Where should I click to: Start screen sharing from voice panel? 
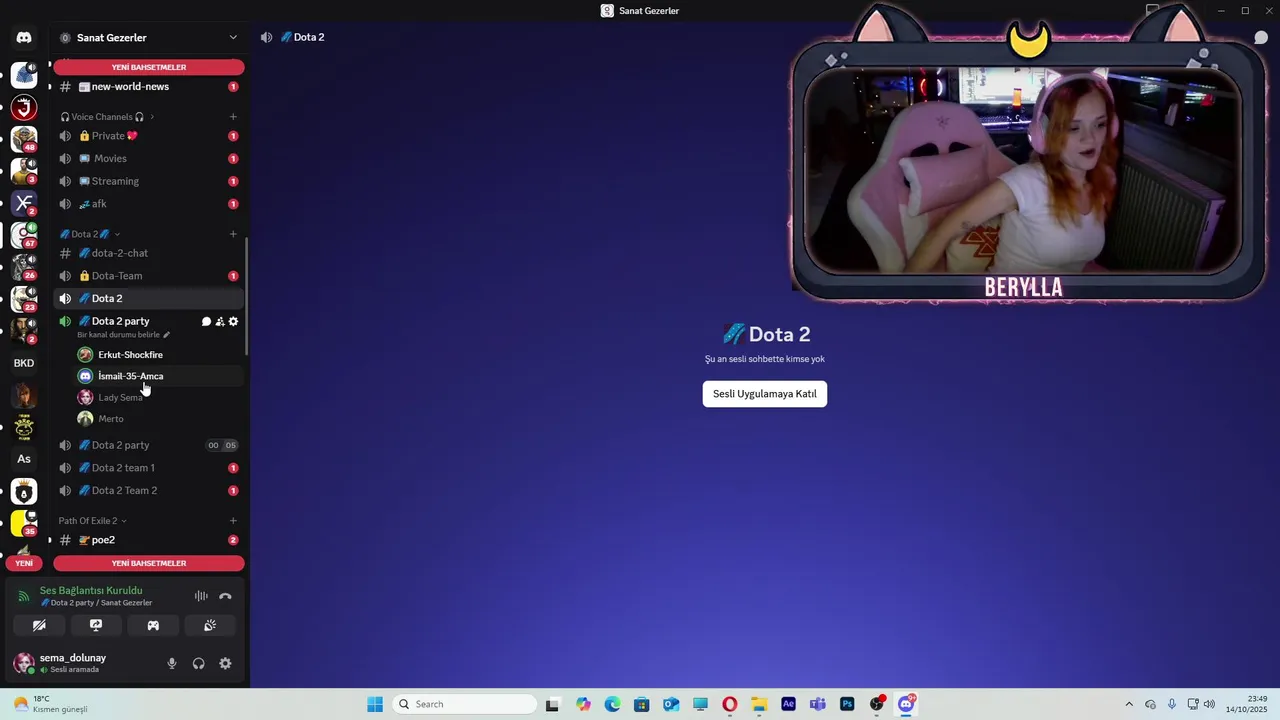pyautogui.click(x=96, y=625)
